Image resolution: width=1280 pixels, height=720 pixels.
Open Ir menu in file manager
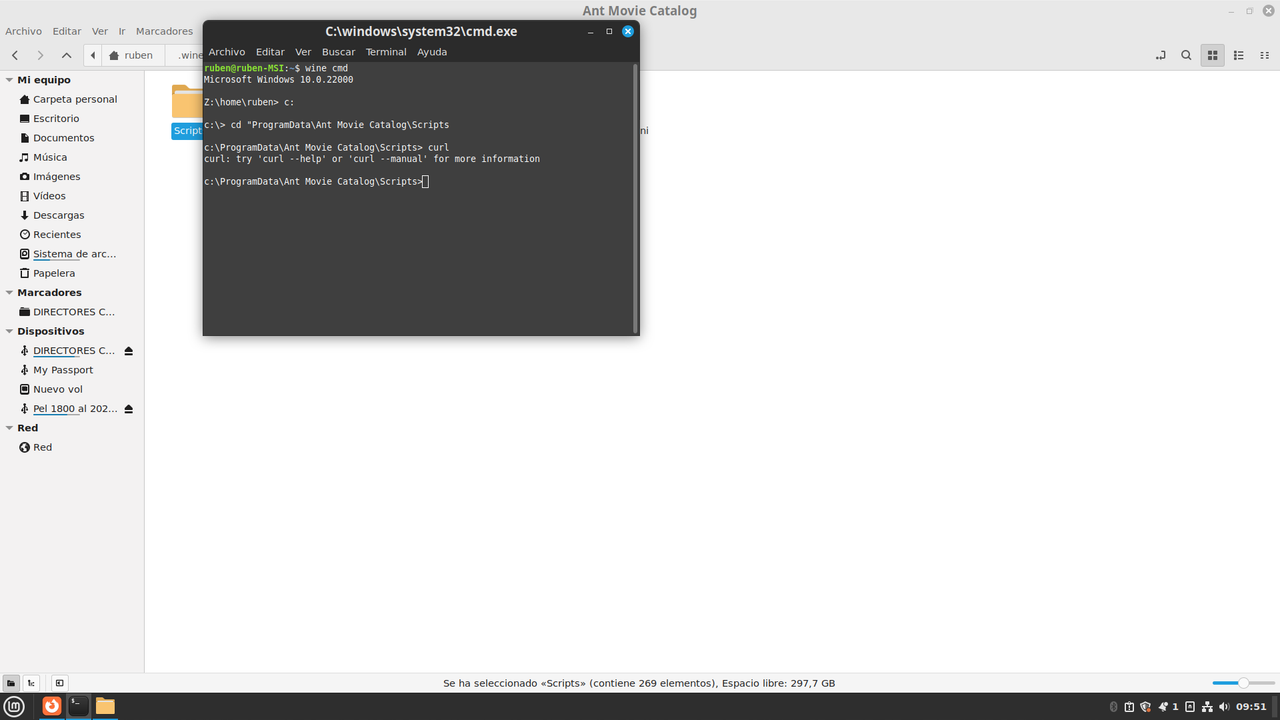click(x=122, y=31)
